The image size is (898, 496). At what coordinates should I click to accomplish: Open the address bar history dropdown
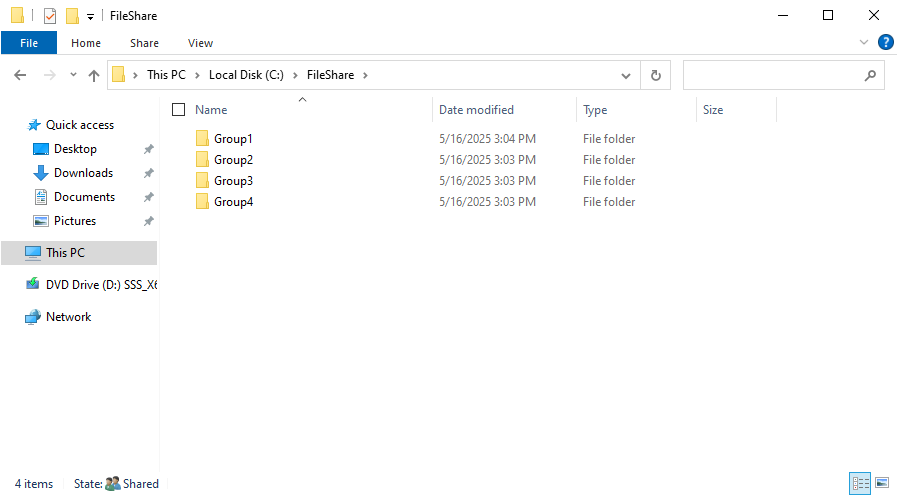(626, 76)
